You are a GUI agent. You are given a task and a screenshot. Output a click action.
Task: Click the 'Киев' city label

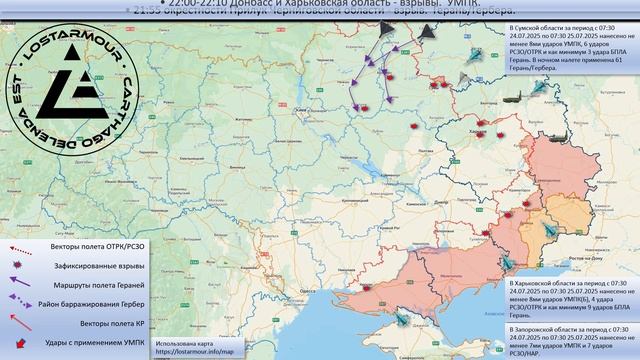[302, 110]
